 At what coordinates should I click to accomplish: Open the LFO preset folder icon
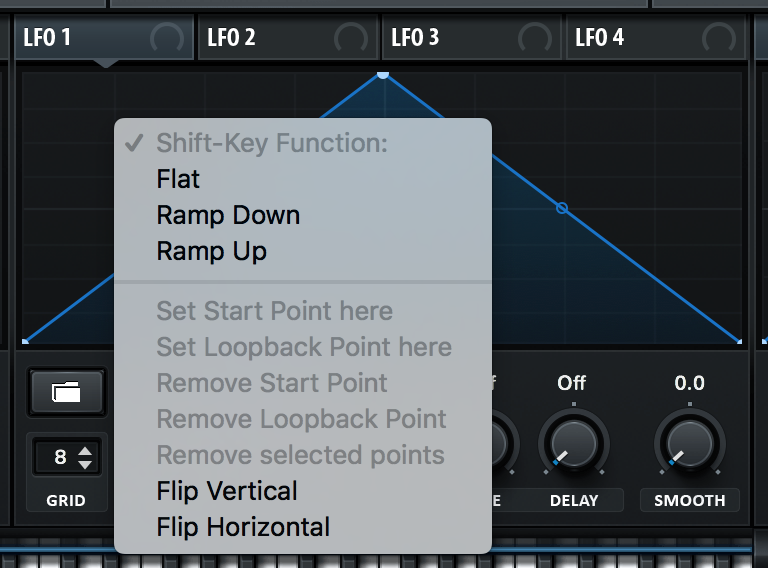67,391
